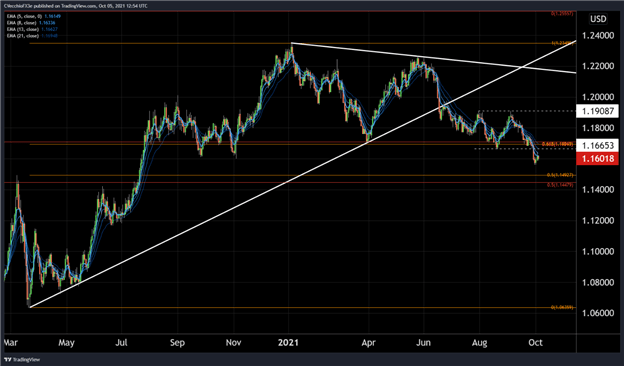Select the EMA (8, close) legend entry
The image size is (624, 366).
pyautogui.click(x=30, y=23)
